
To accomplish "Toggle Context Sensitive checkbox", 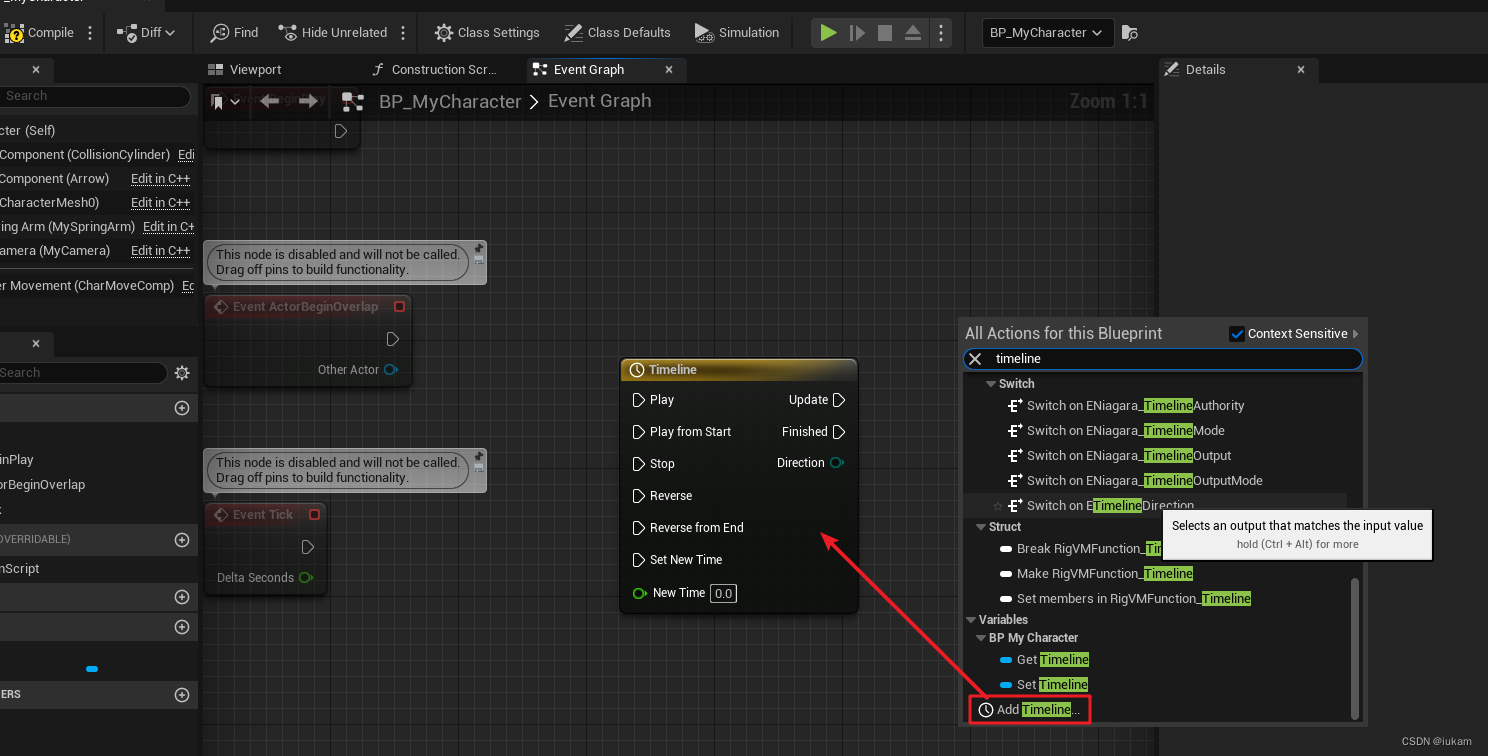I will tap(1237, 334).
